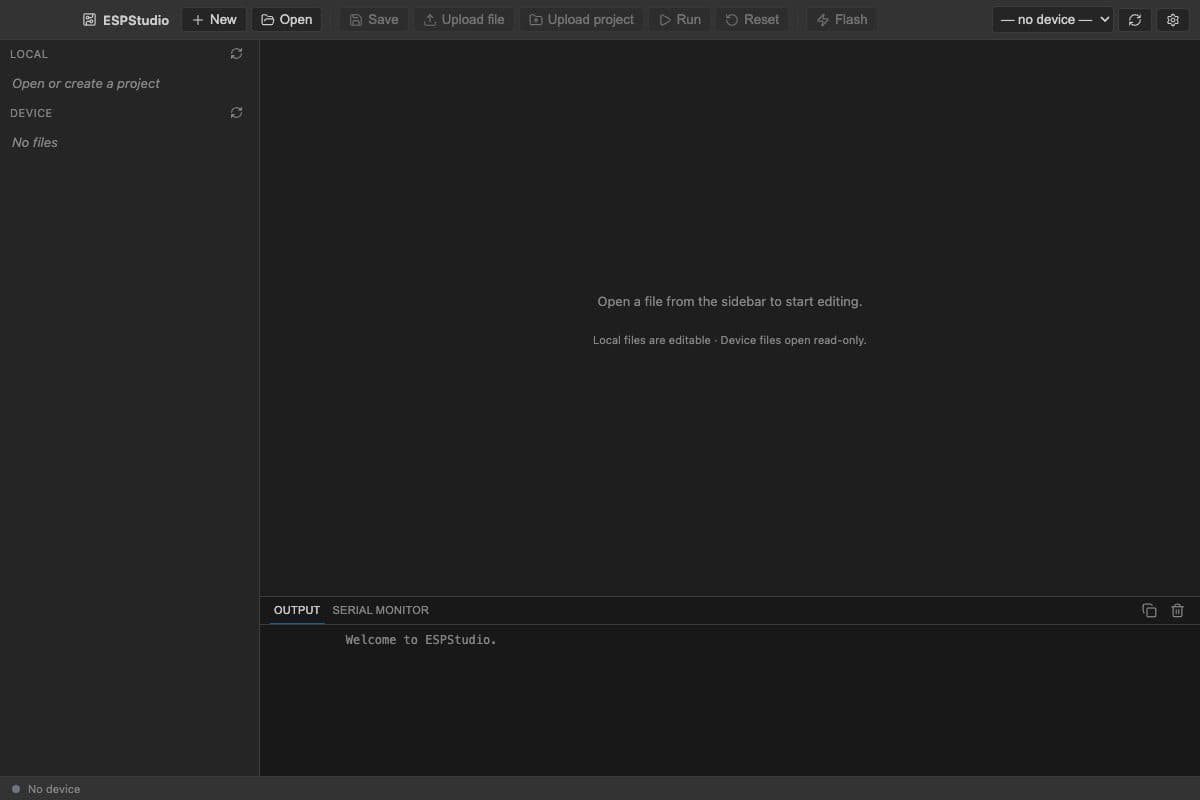Open an existing project folder
This screenshot has width=1200, height=800.
coord(287,20)
